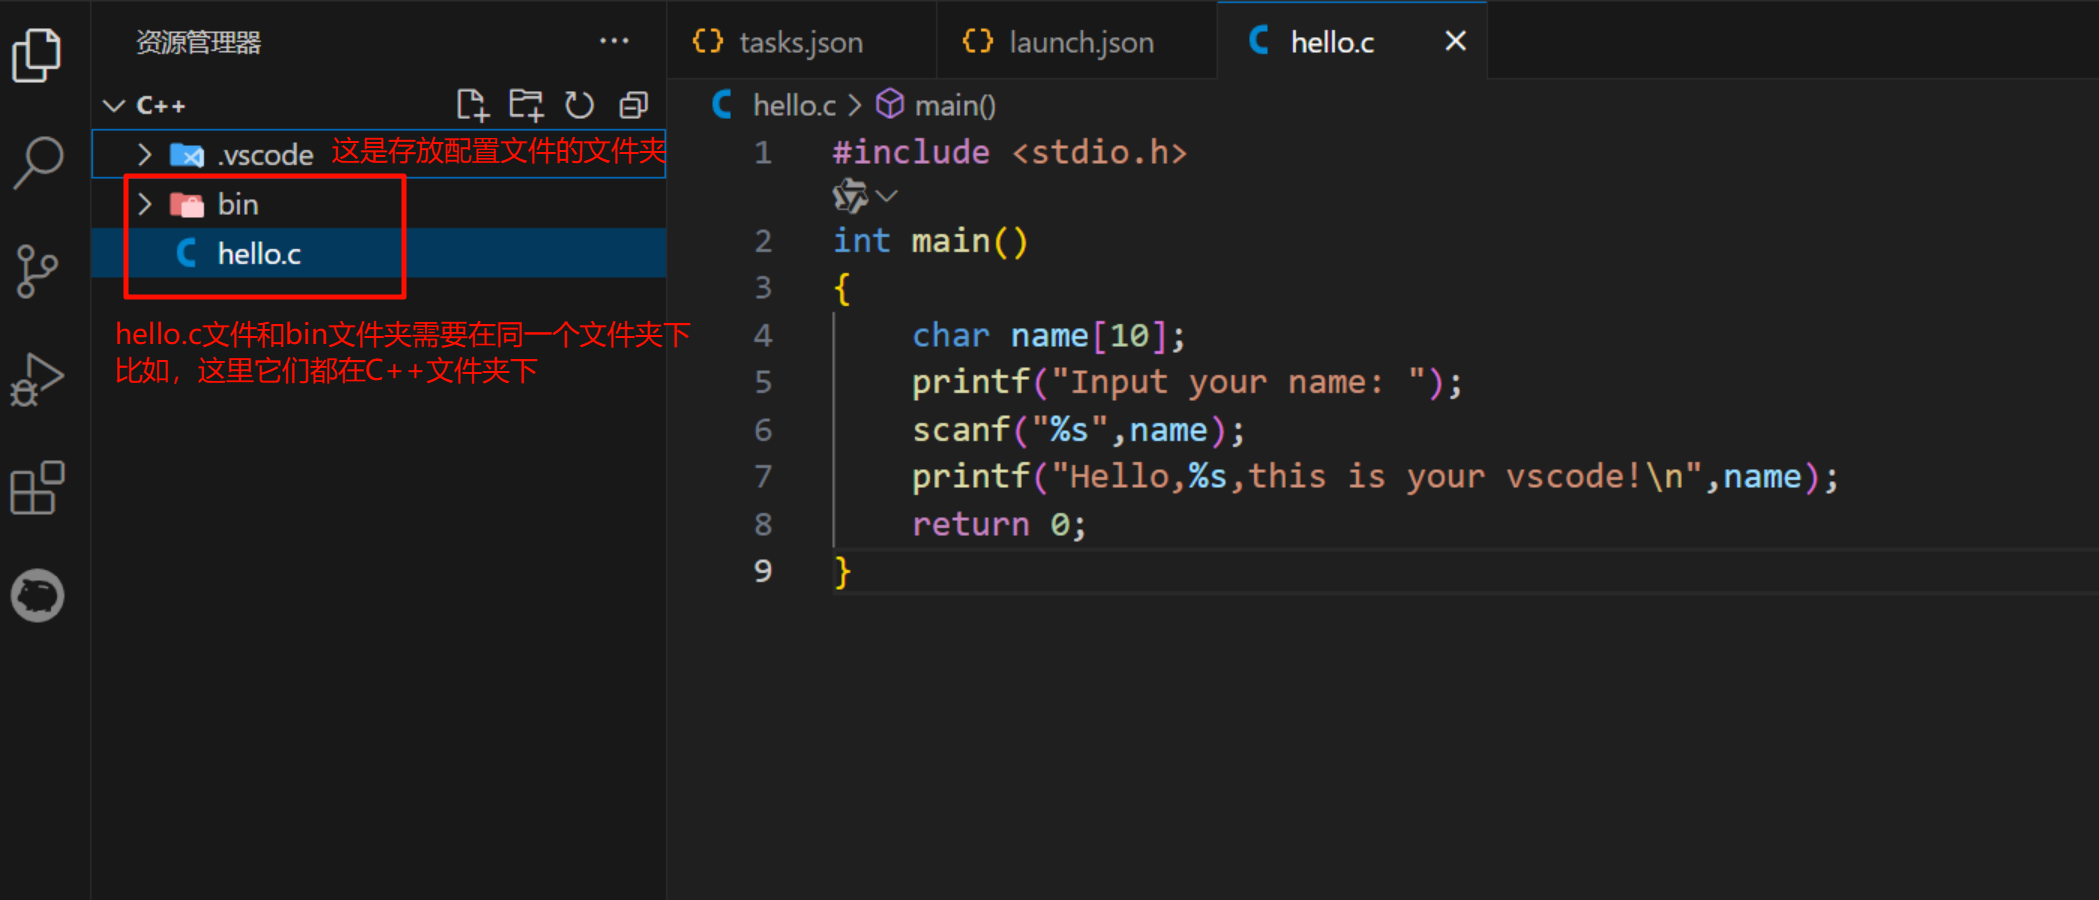Click the 'Hello,%s,this is your vscode' line
This screenshot has width=2099, height=900.
[x=1374, y=476]
